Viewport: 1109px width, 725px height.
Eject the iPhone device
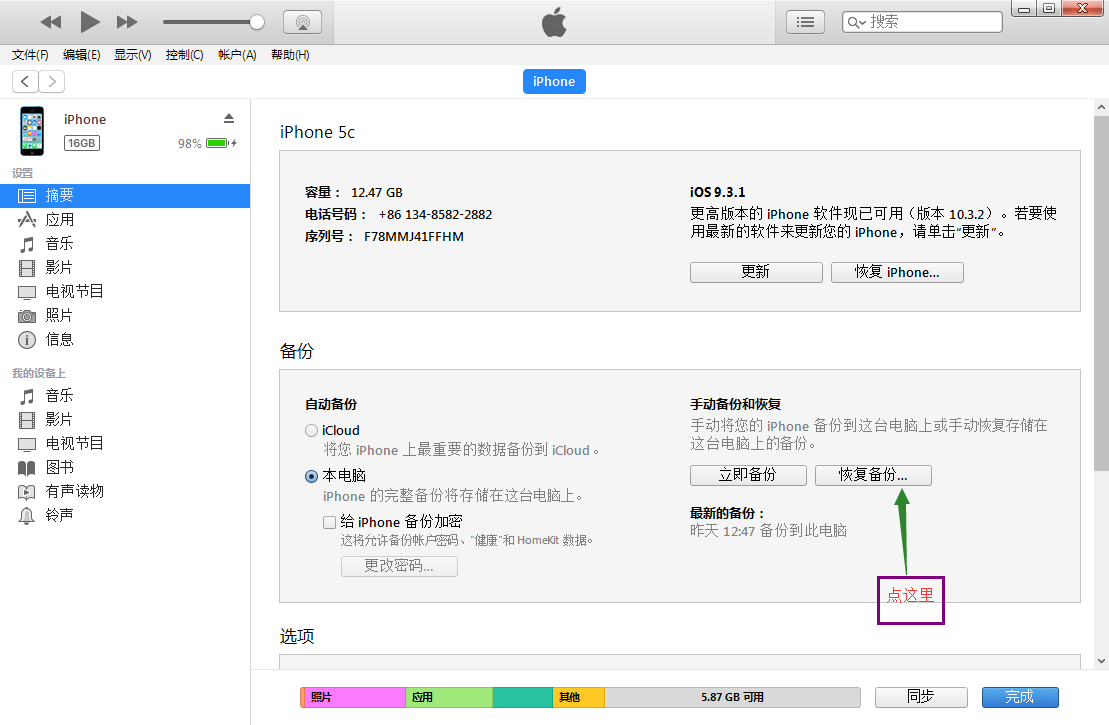coord(228,118)
